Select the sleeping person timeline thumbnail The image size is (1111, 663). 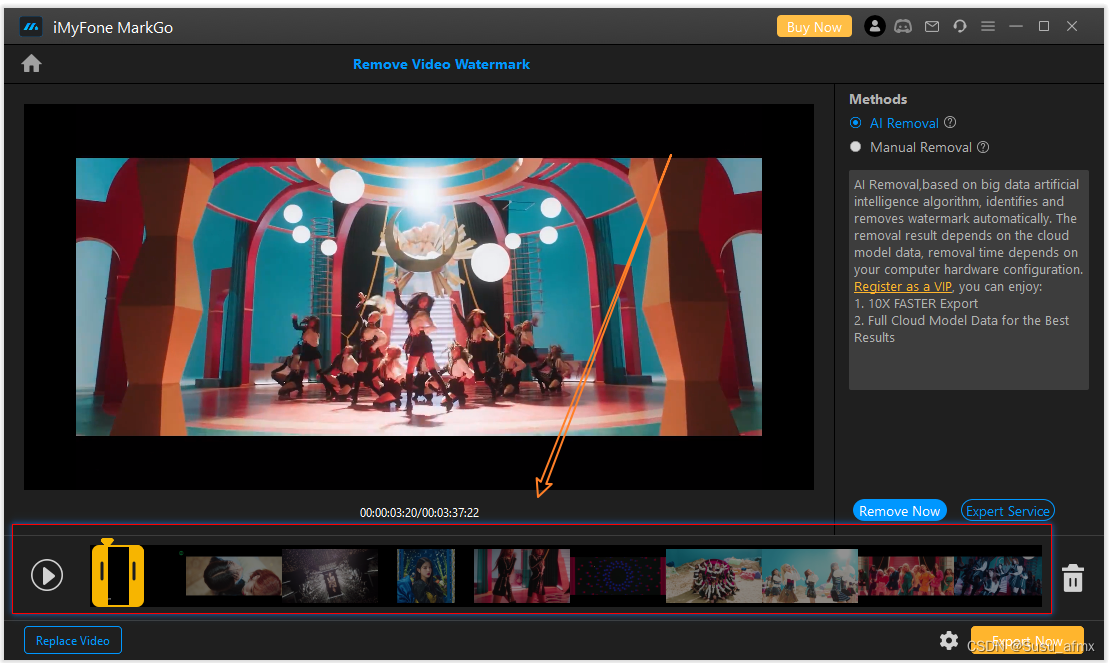click(x=234, y=575)
